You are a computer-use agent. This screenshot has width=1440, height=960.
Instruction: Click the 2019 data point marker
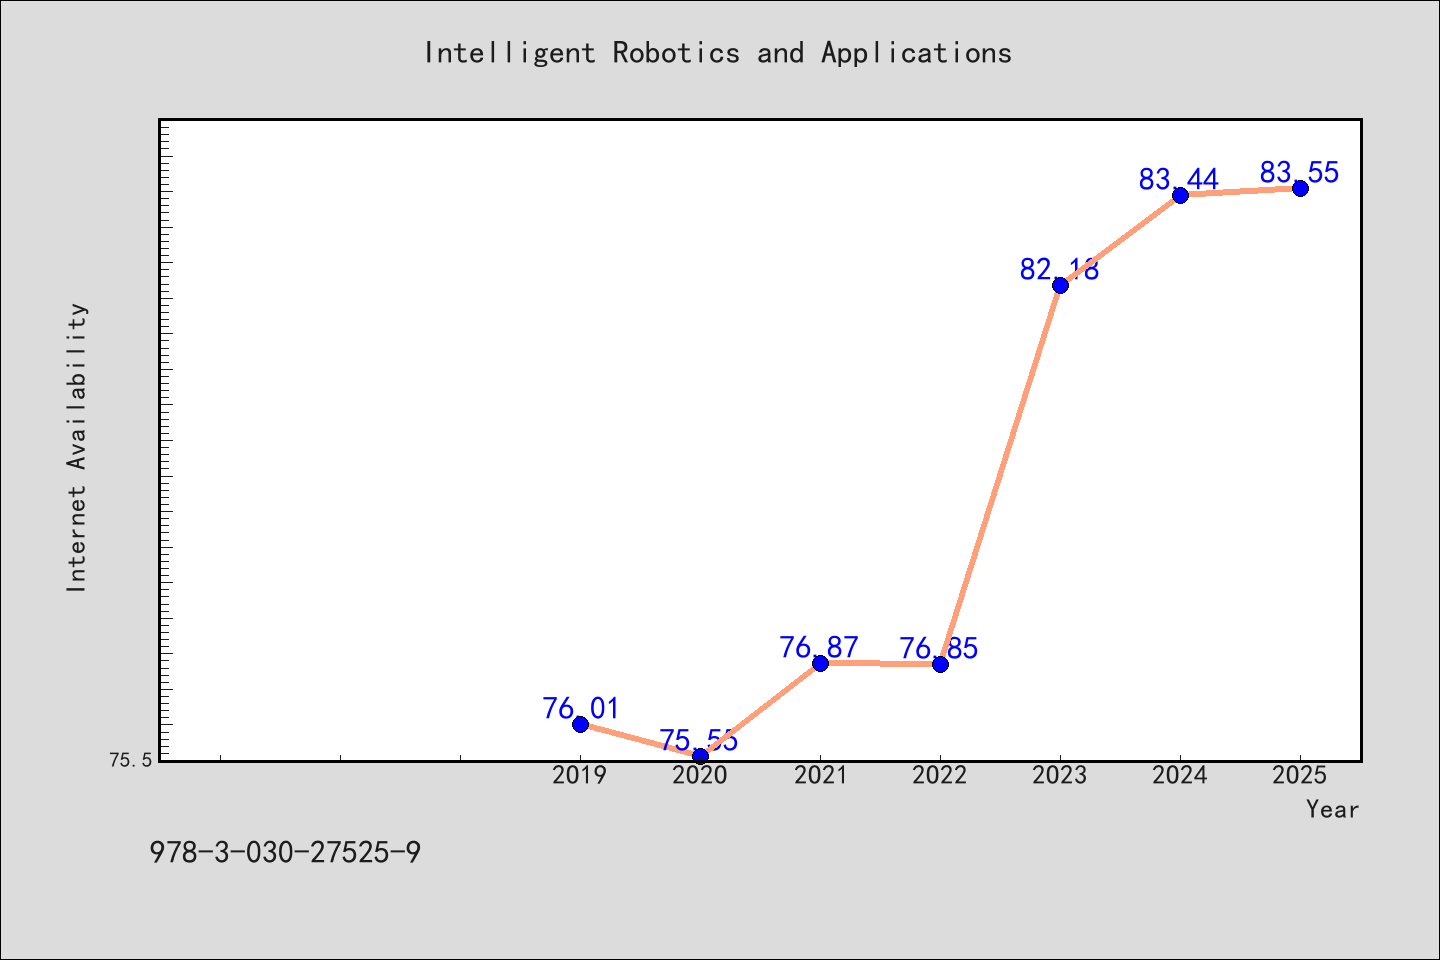click(x=580, y=724)
